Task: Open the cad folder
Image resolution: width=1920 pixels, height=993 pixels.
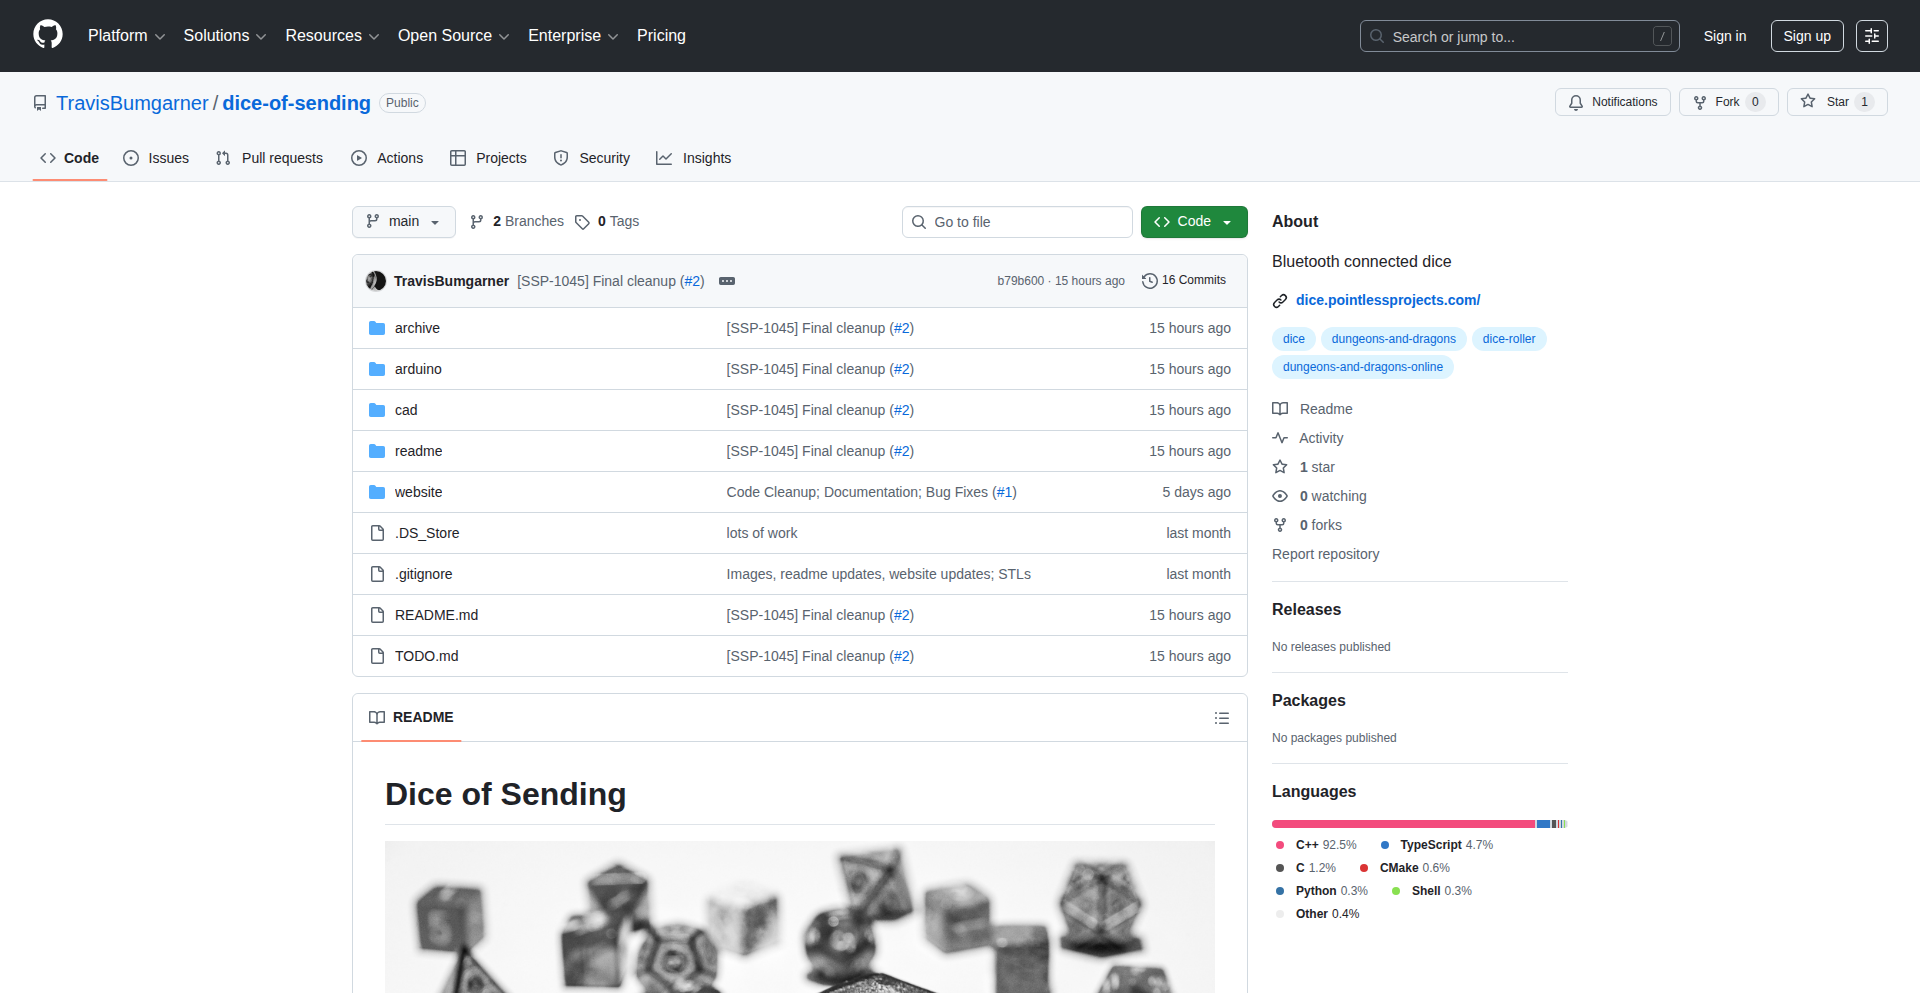Action: [406, 410]
